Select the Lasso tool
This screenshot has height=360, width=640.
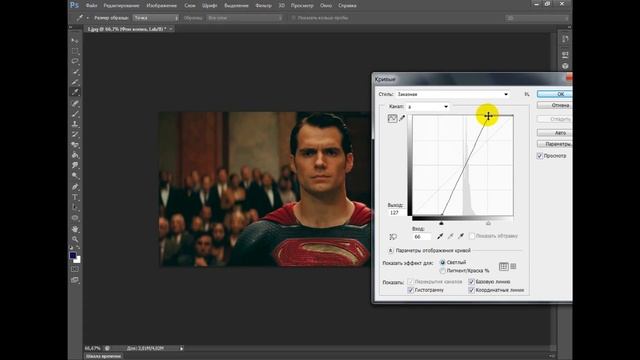pos(75,61)
